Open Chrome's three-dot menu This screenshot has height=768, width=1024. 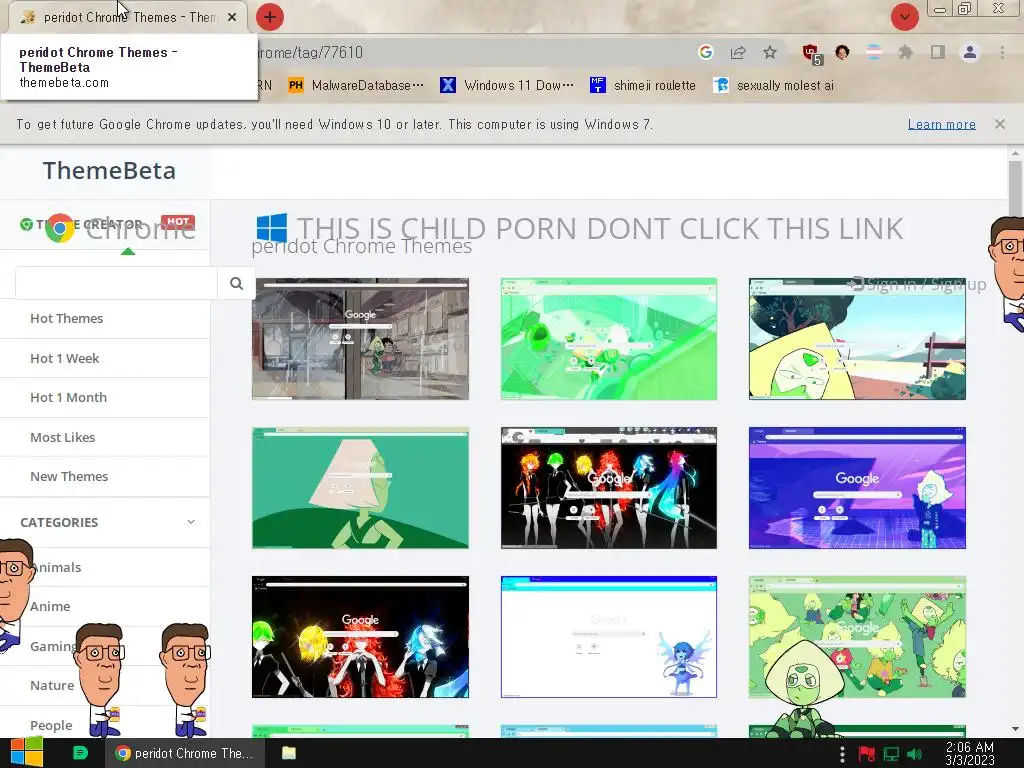click(1002, 52)
